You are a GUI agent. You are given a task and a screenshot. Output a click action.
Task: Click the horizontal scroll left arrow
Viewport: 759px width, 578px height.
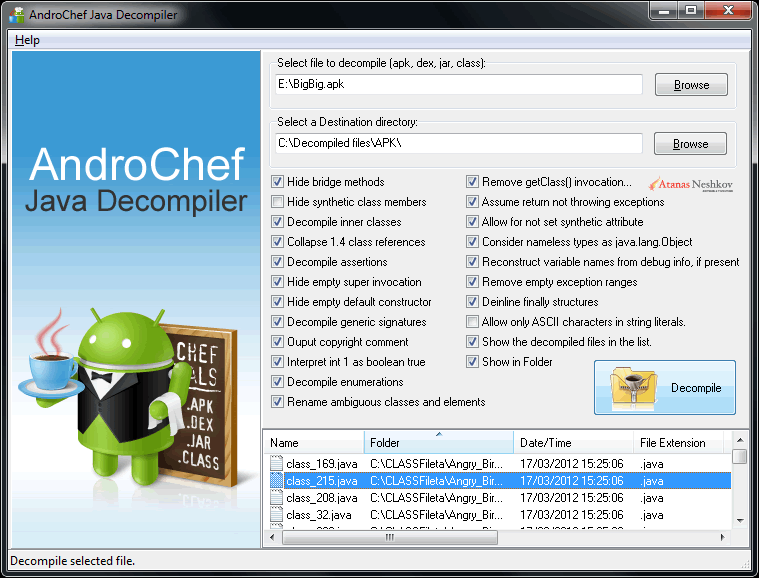pyautogui.click(x=272, y=537)
